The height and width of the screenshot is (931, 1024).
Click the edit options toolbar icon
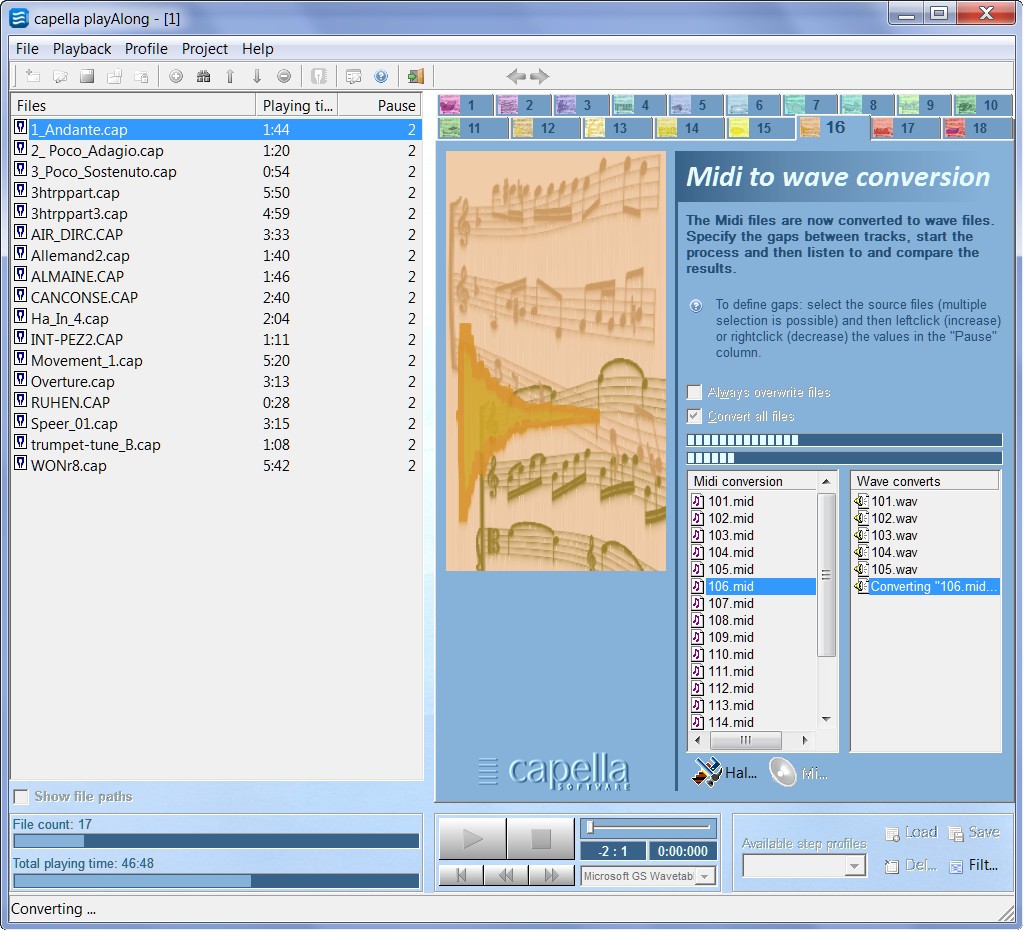coord(354,76)
